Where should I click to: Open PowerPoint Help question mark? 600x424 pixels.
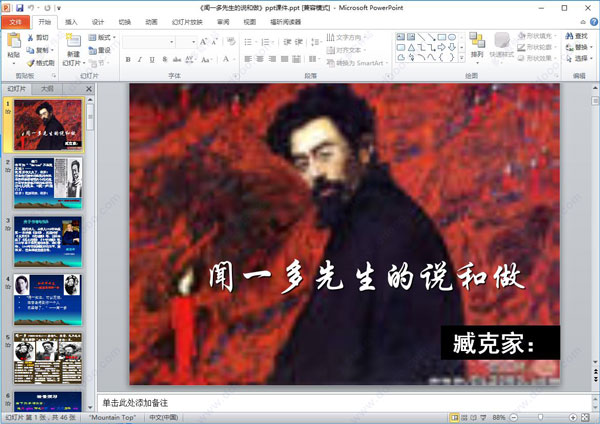point(594,22)
